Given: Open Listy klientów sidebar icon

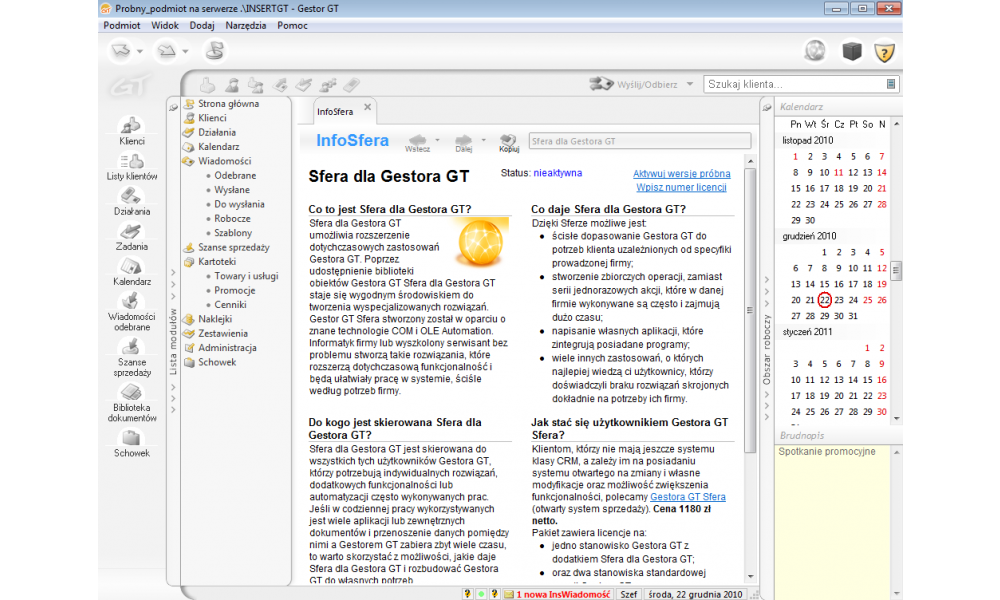Looking at the screenshot, I should pos(131,166).
